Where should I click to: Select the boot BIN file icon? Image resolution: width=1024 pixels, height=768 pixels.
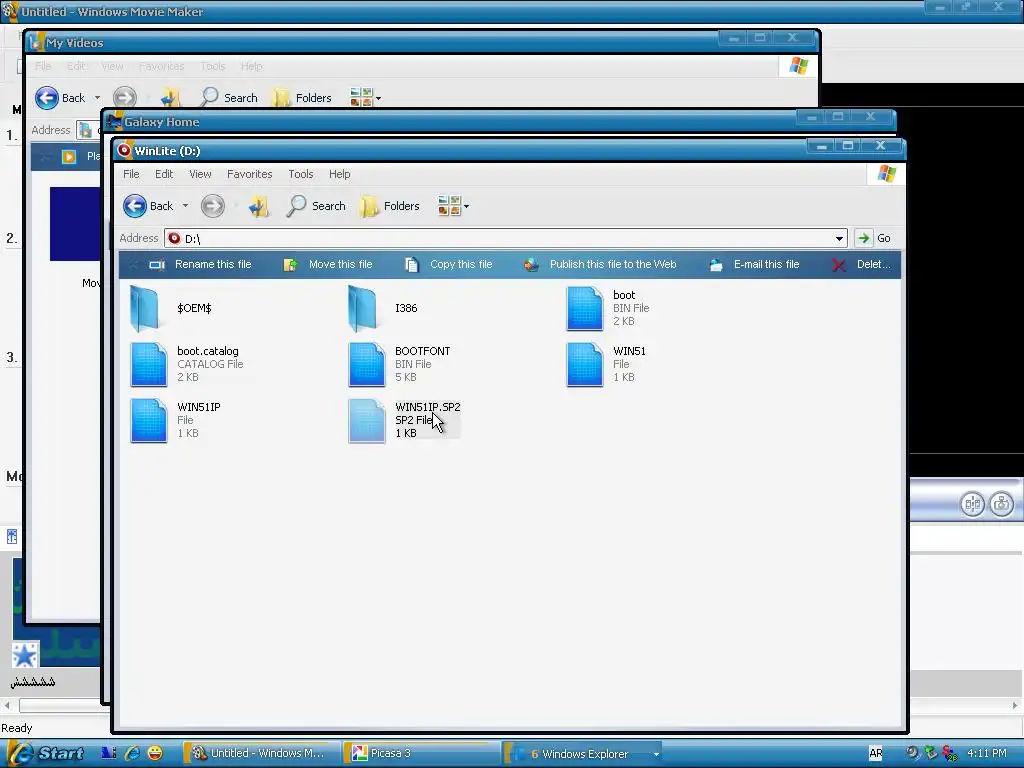click(584, 308)
